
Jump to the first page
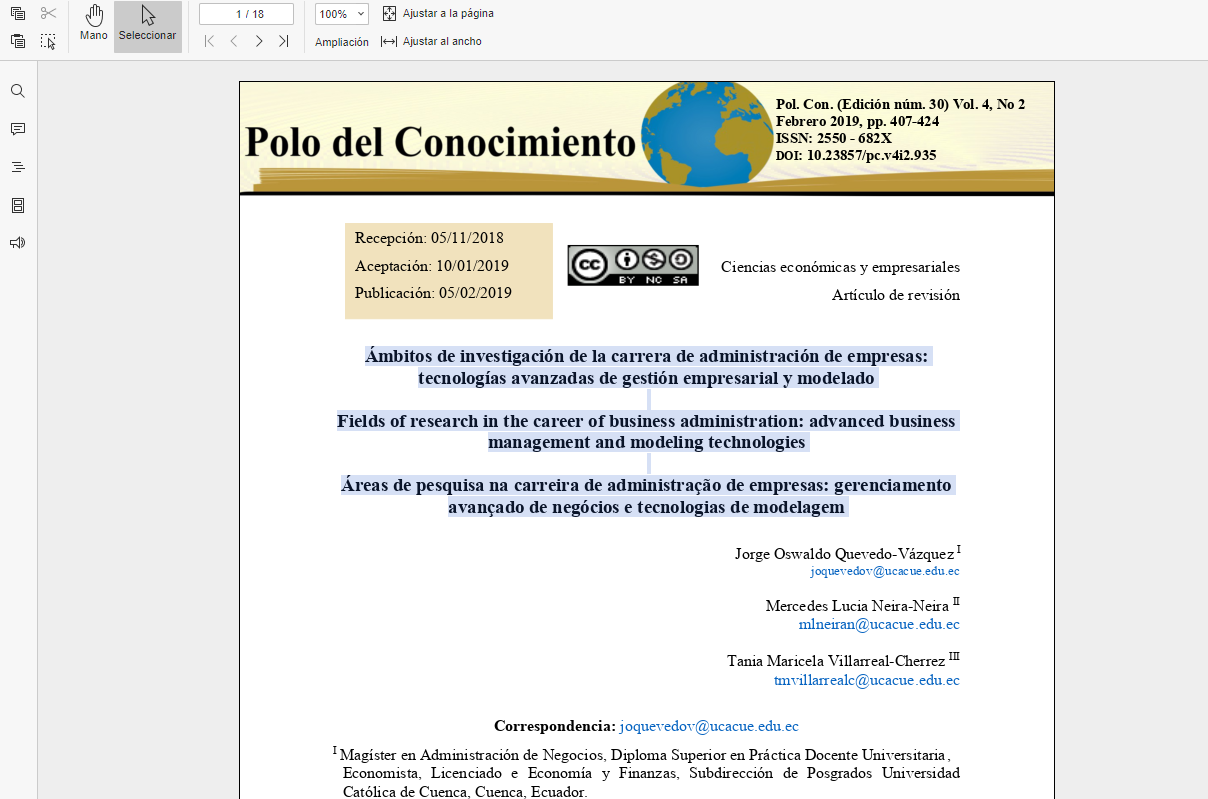(209, 41)
